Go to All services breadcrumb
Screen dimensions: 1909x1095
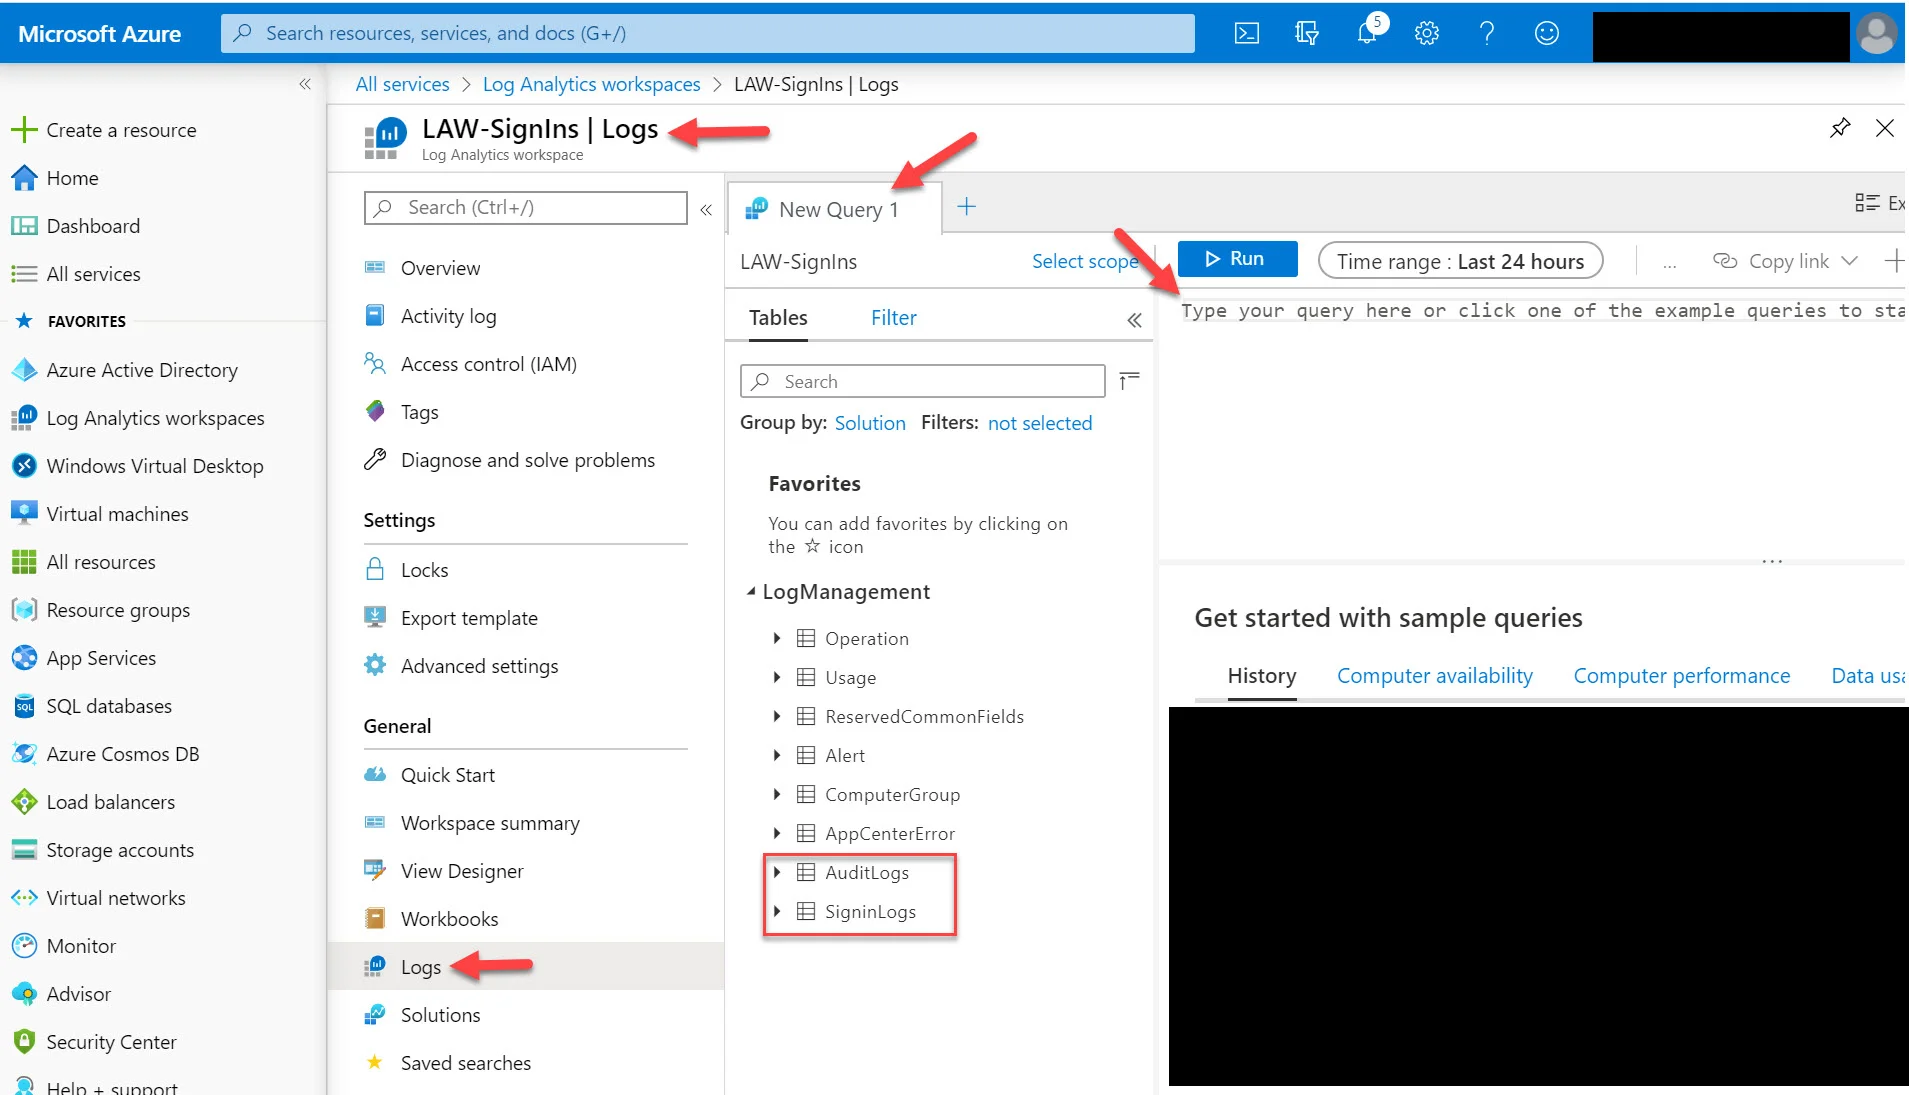pyautogui.click(x=403, y=84)
